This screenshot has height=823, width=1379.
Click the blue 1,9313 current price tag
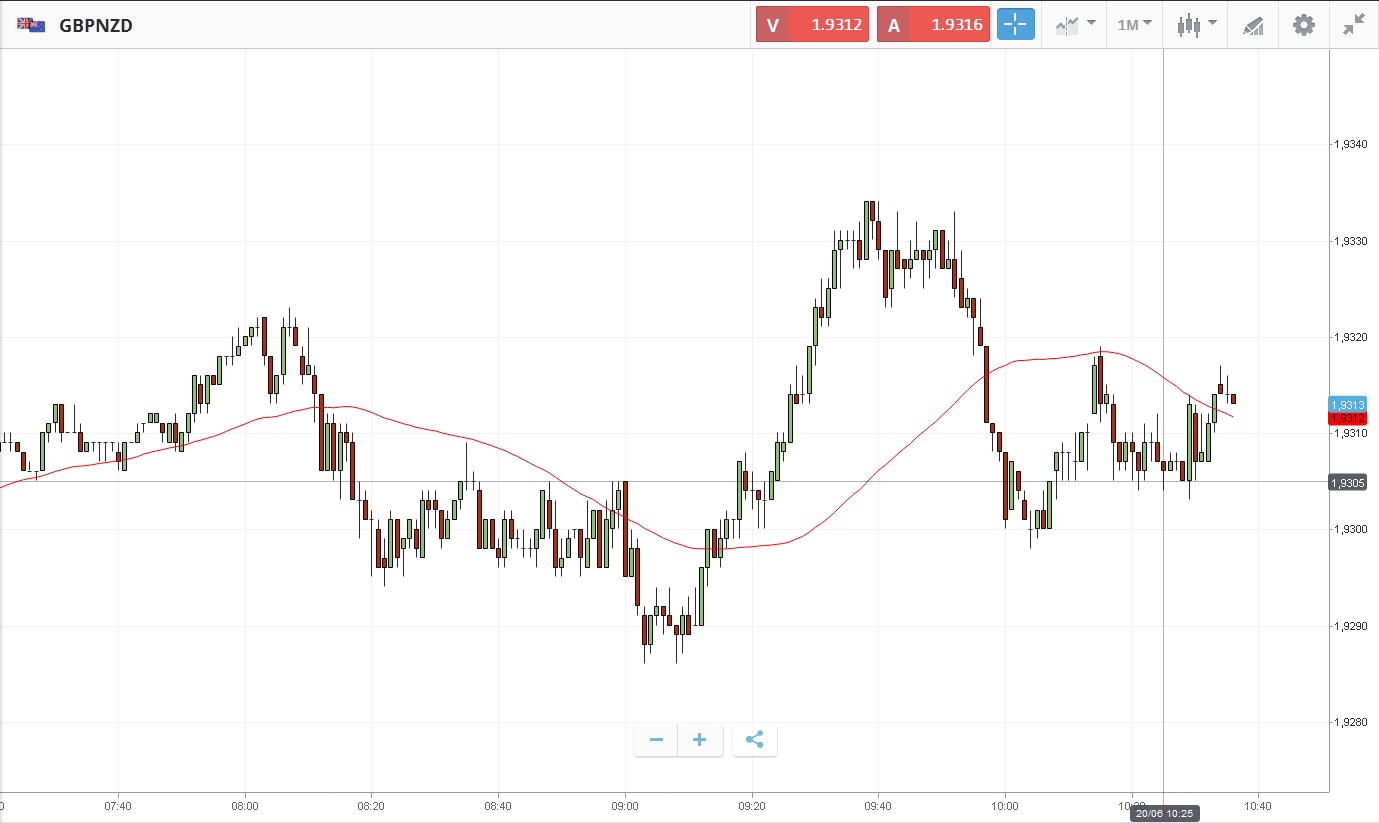1347,404
